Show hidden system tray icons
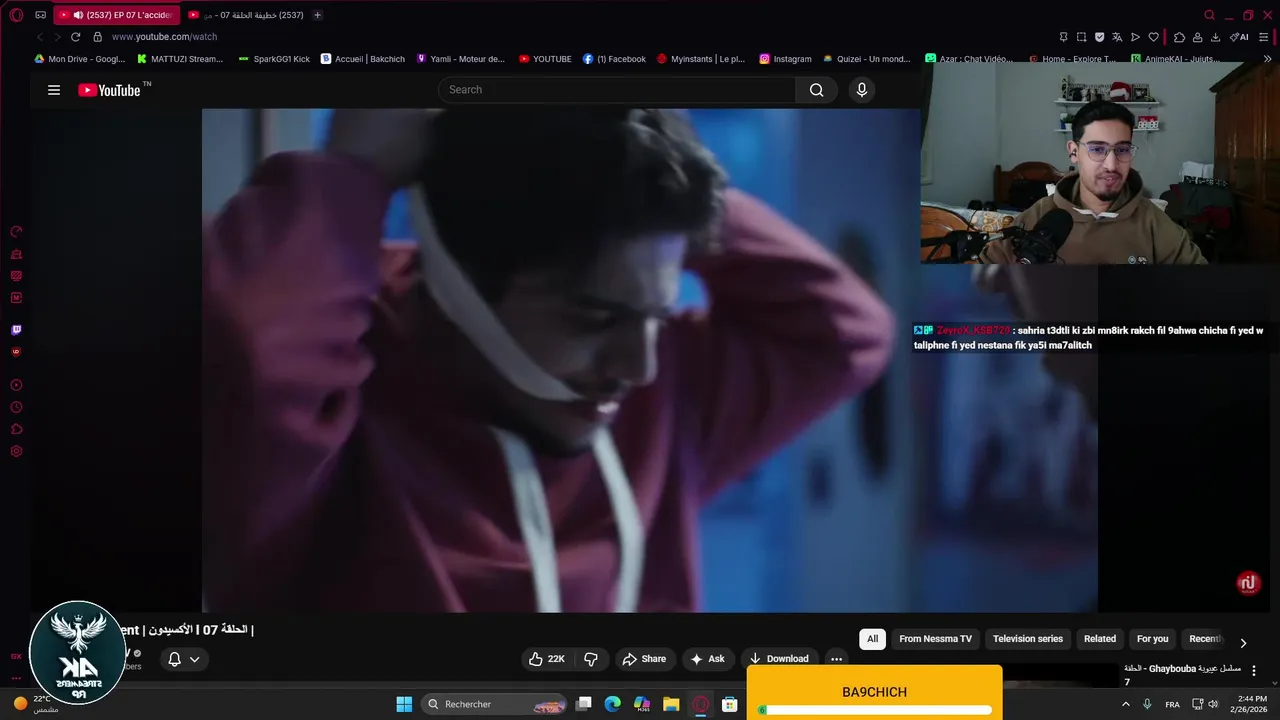The height and width of the screenshot is (720, 1280). coord(1125,704)
